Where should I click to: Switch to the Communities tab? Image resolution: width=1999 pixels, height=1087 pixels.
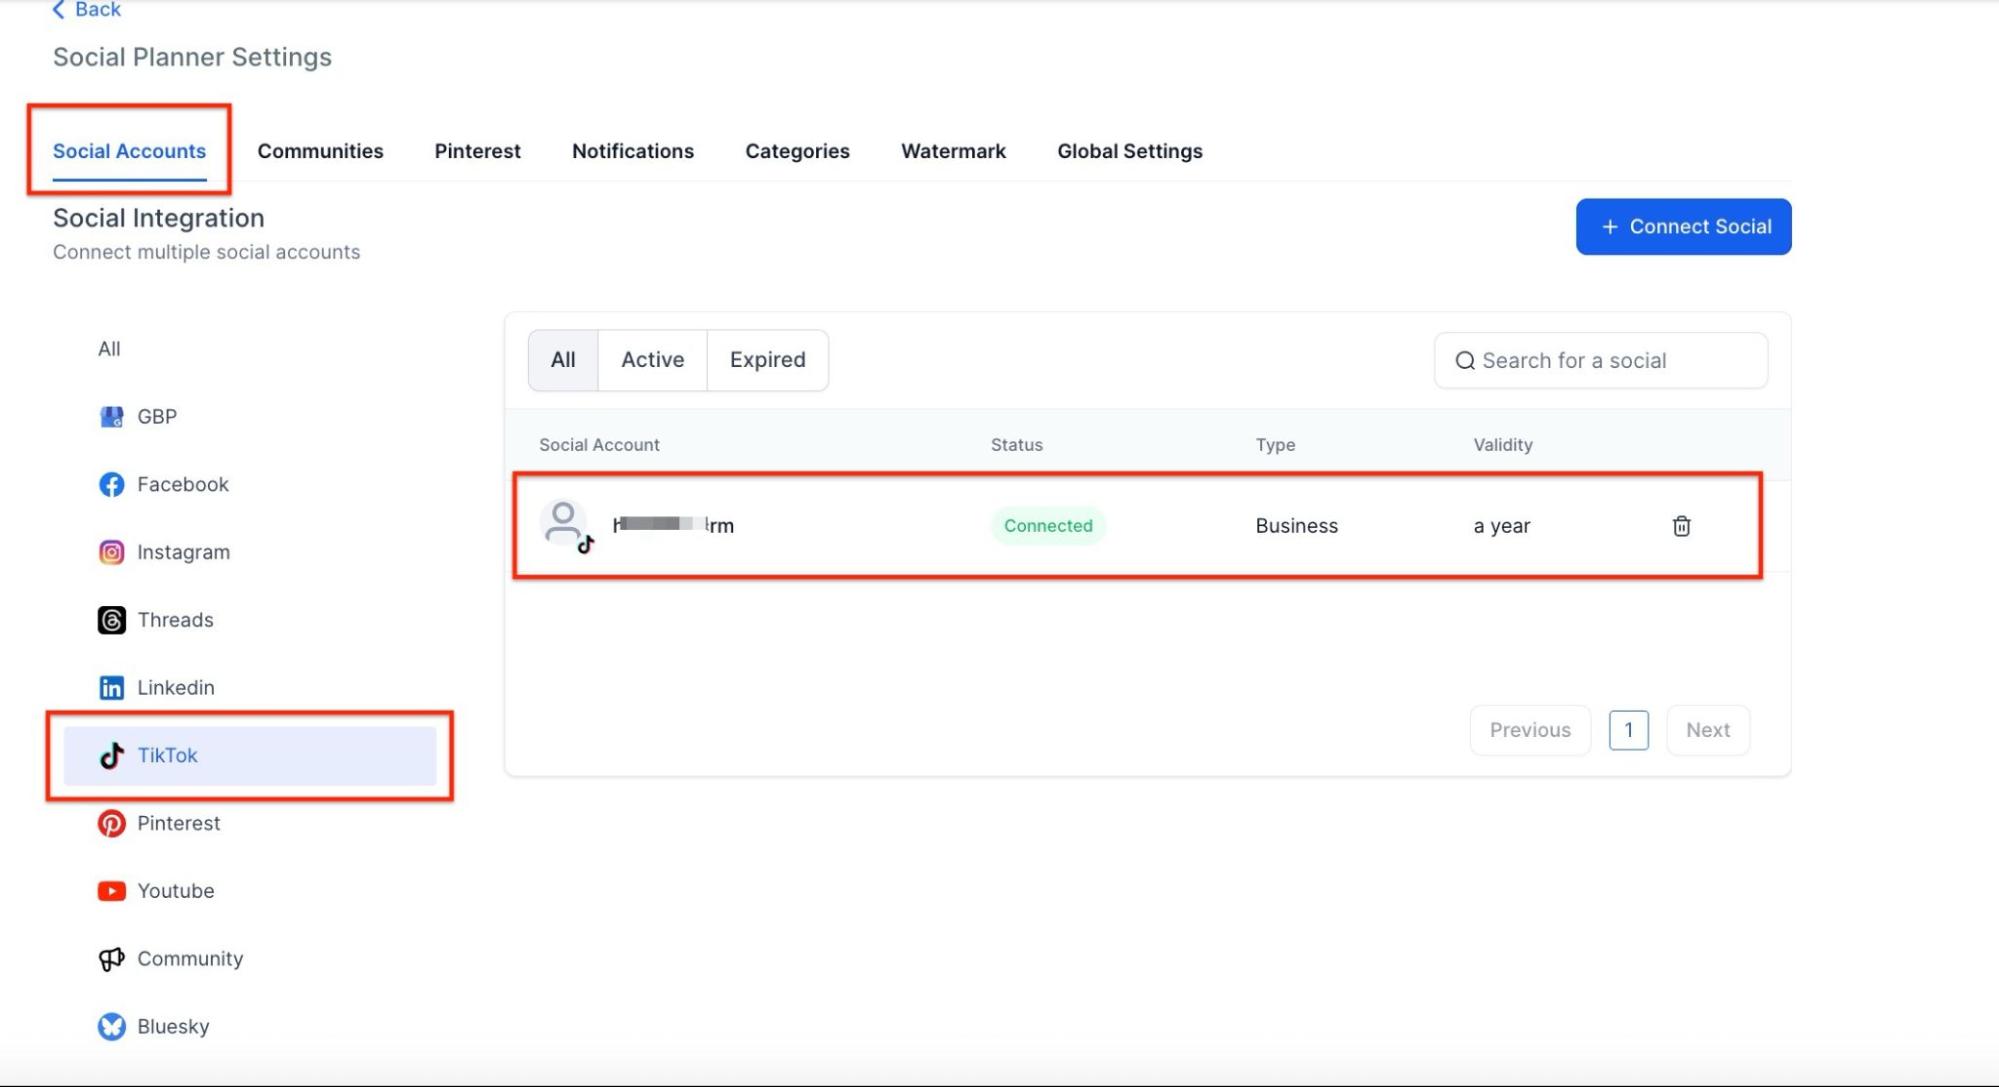pyautogui.click(x=320, y=151)
